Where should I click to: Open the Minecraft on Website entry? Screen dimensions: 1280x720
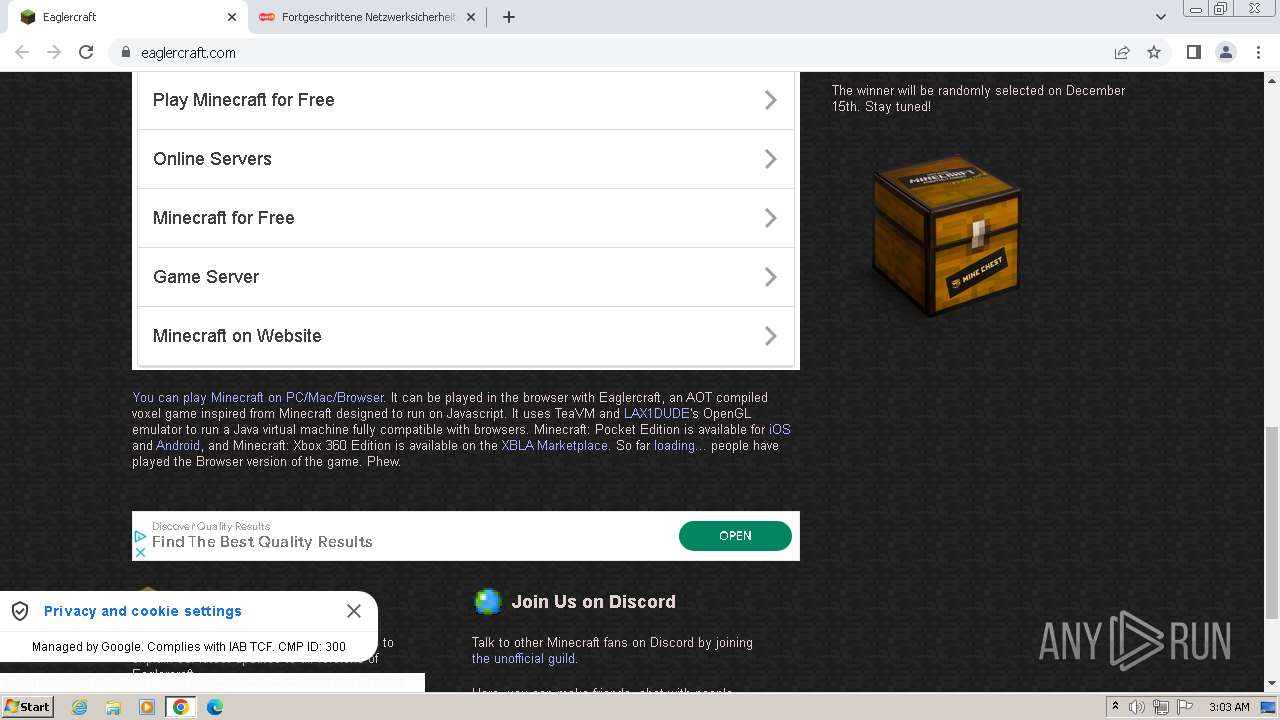466,336
